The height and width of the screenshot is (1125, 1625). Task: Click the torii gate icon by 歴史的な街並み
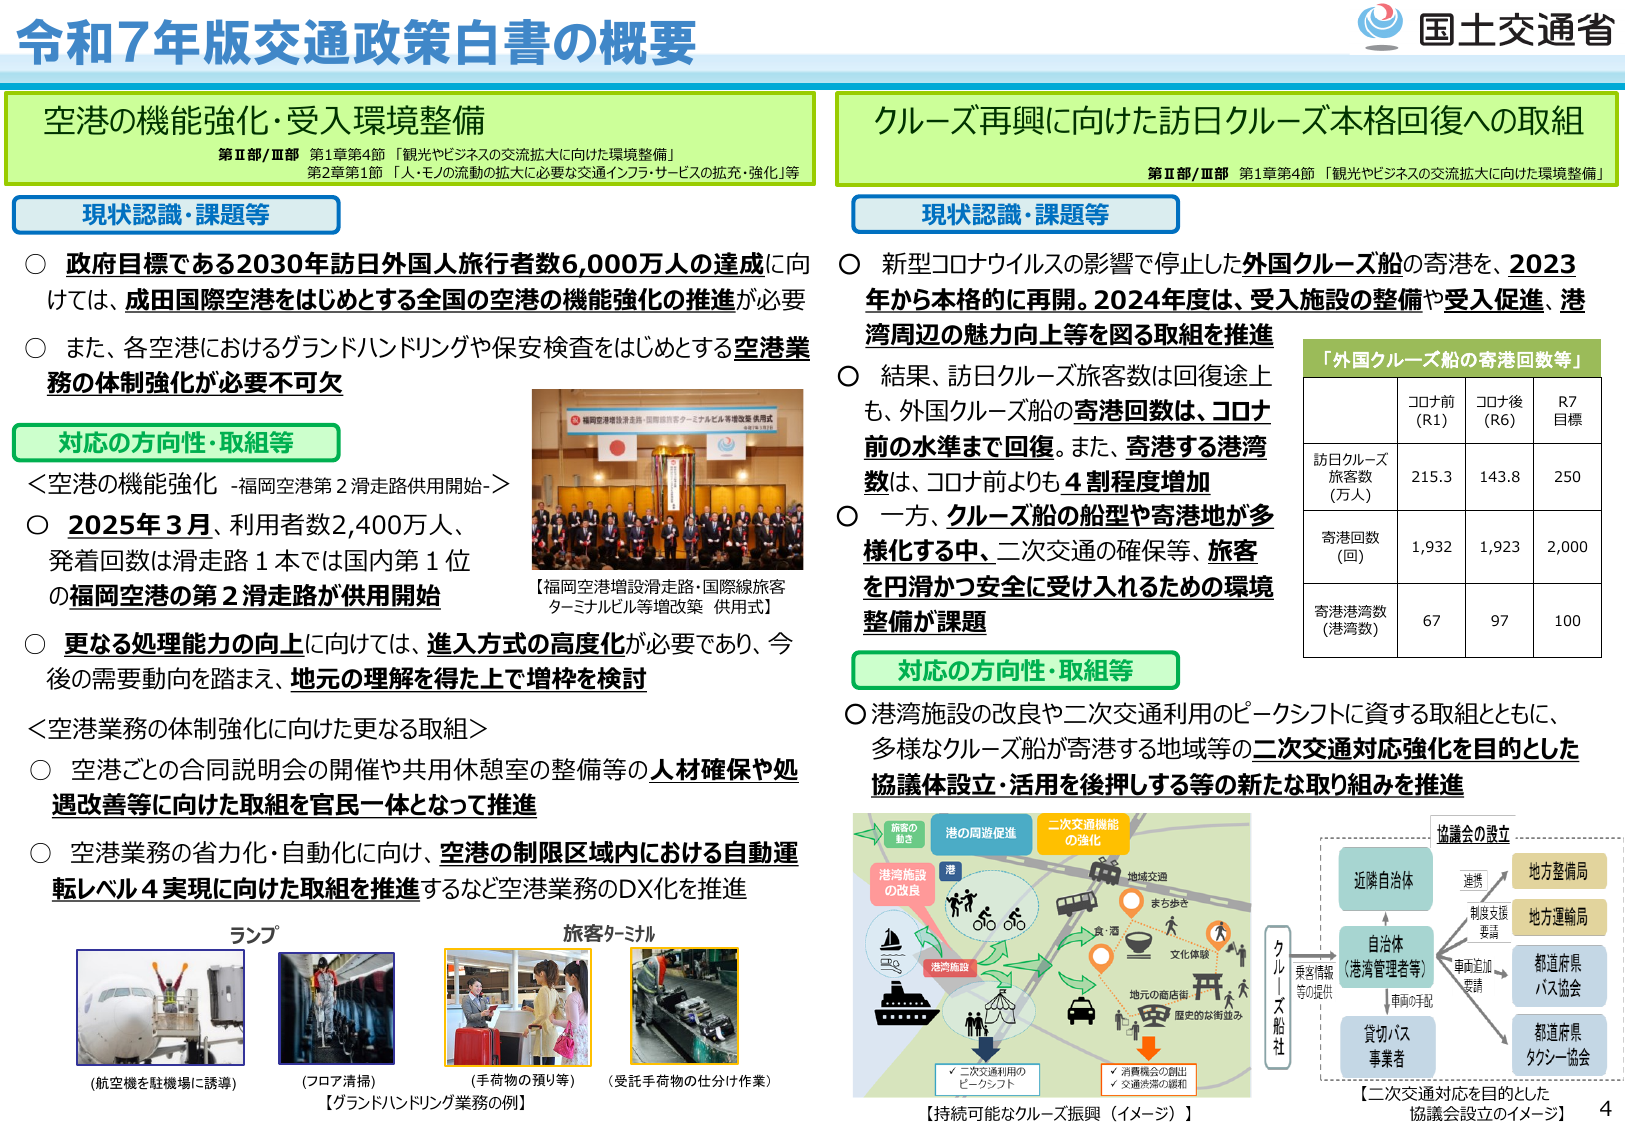point(1208,987)
